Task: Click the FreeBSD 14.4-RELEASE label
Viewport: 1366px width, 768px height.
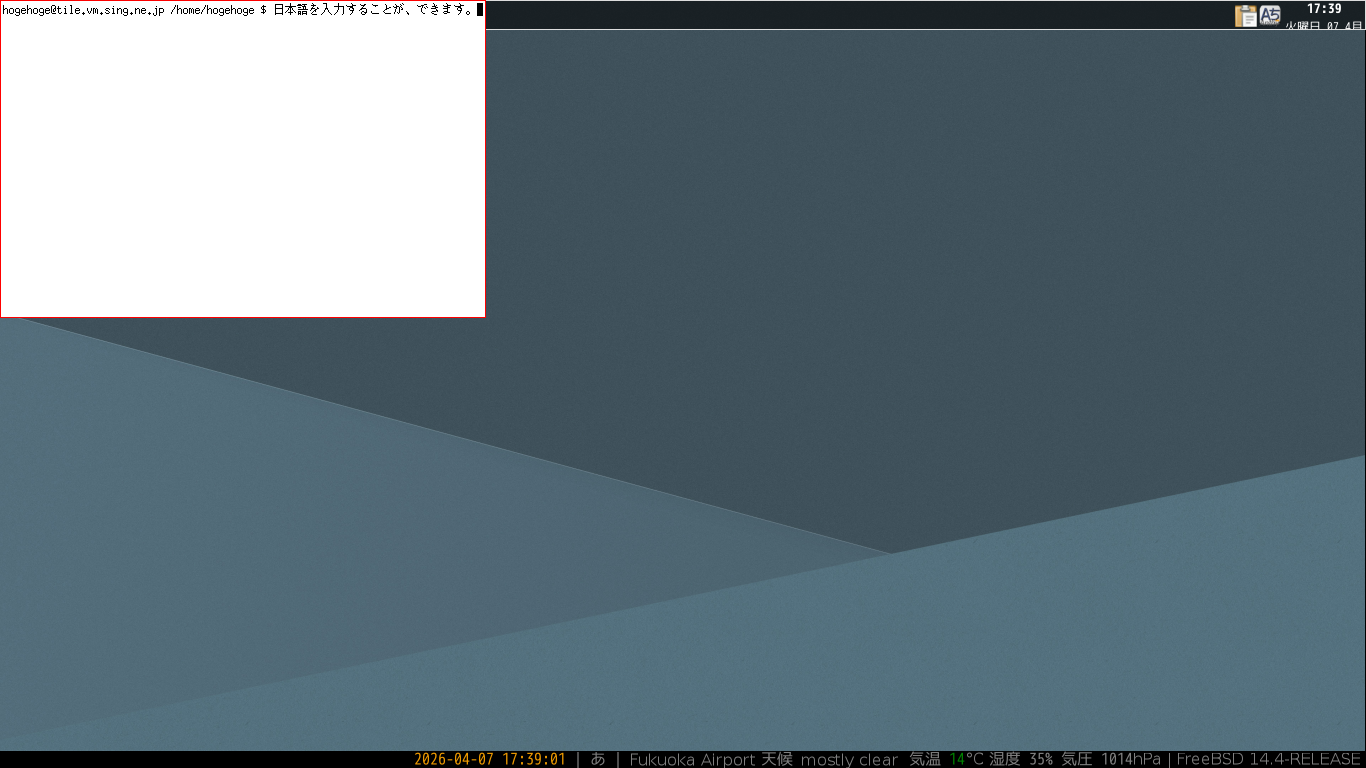Action: (x=1269, y=759)
